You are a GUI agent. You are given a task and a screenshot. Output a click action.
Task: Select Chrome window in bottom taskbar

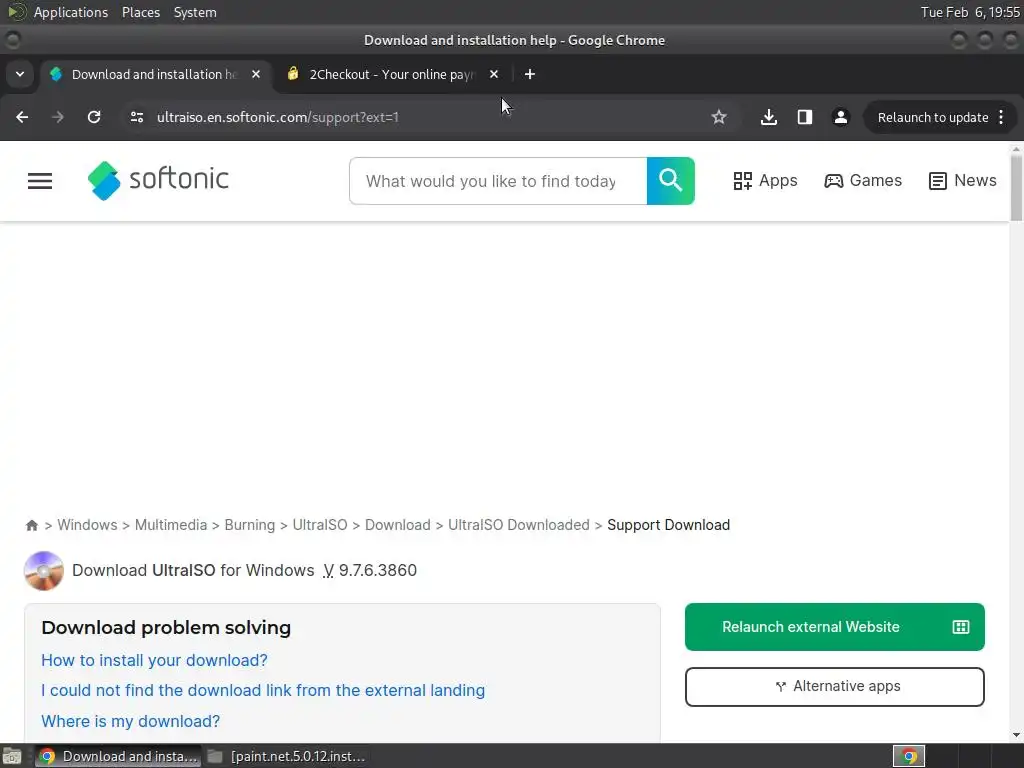pyautogui.click(x=118, y=756)
